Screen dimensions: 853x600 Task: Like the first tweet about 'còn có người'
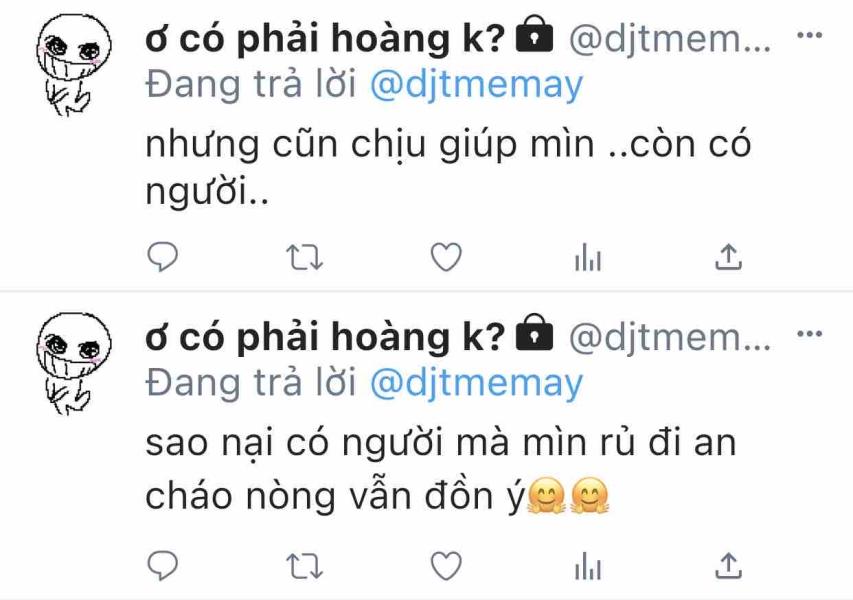pos(446,257)
